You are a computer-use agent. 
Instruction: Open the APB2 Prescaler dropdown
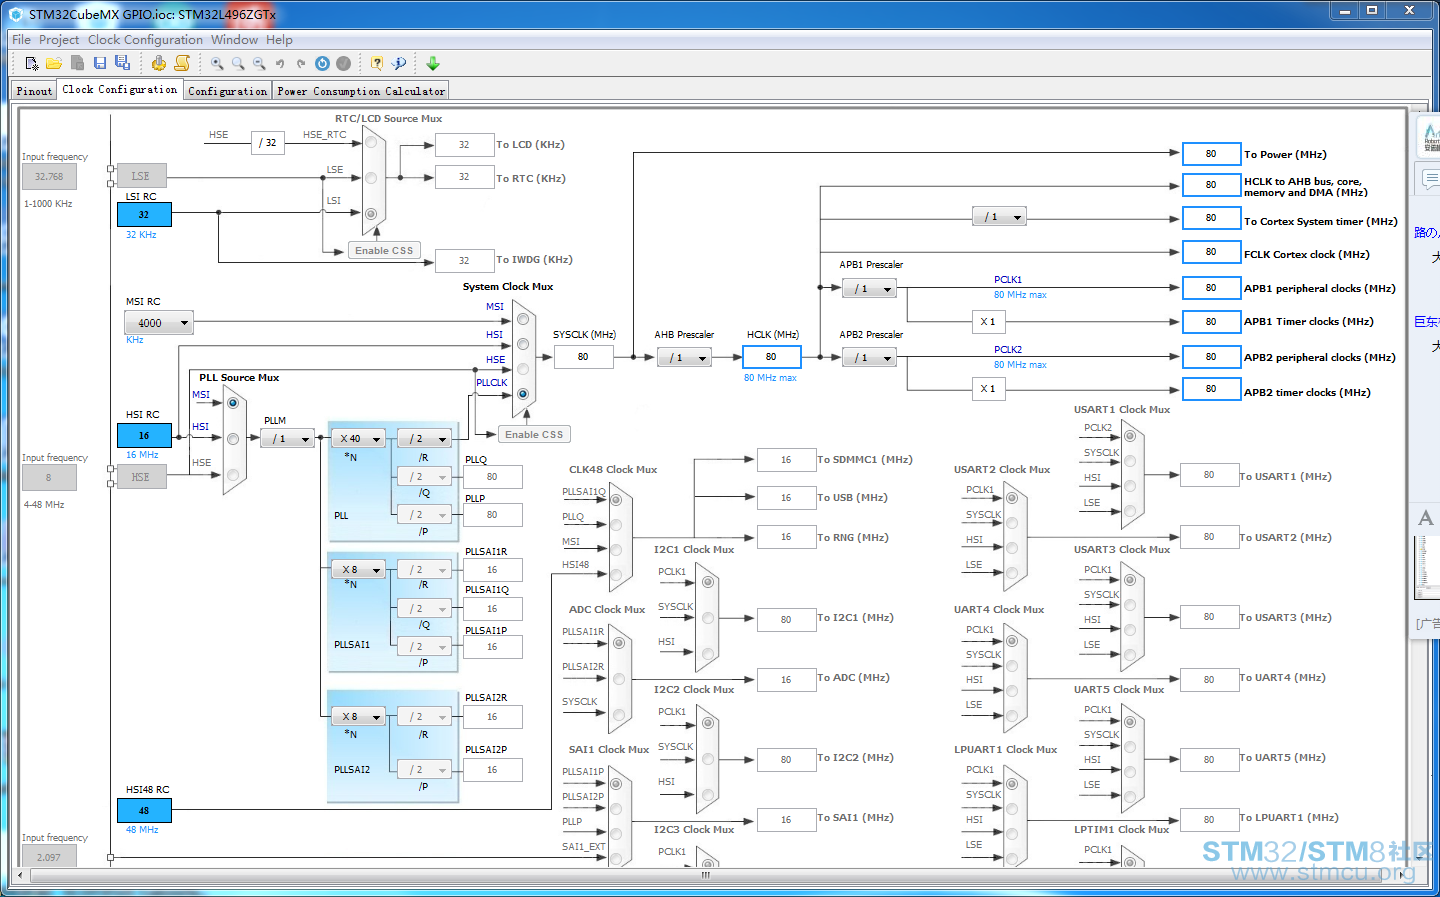(x=869, y=357)
